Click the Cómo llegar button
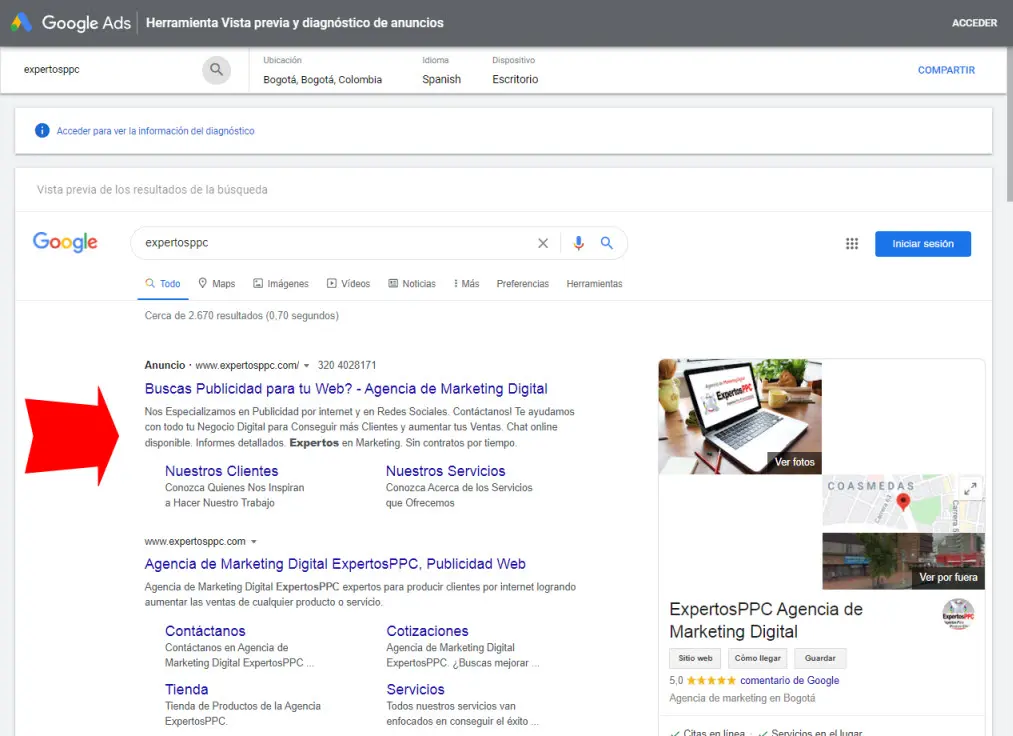Image resolution: width=1013 pixels, height=736 pixels. pyautogui.click(x=757, y=658)
